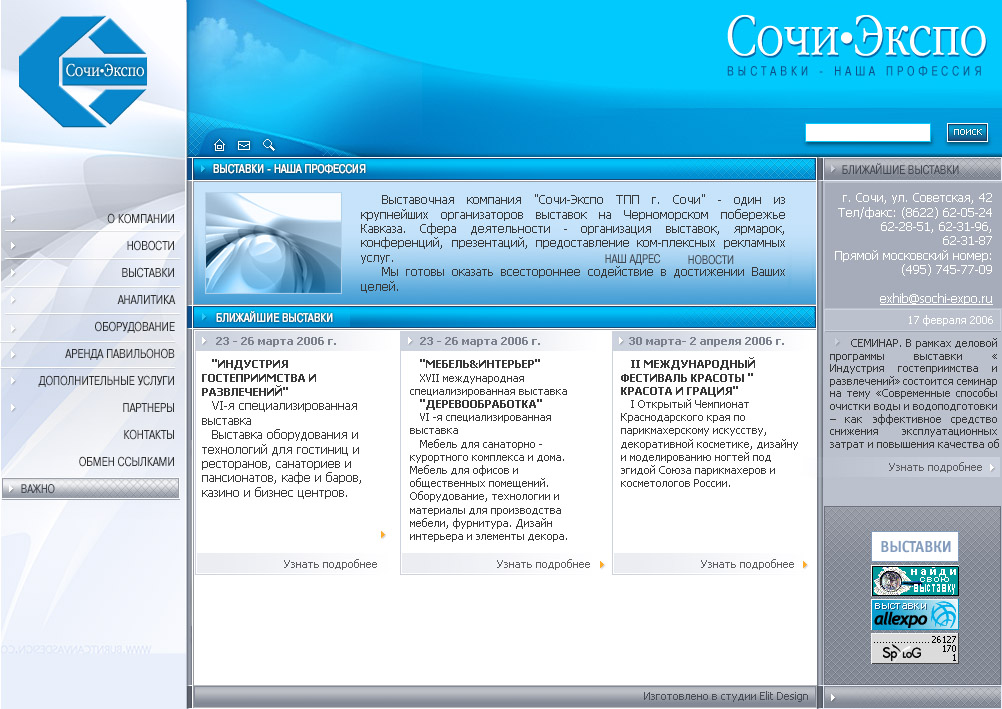This screenshot has height=709, width=1002.
Task: Open the О КОМПАНИИ menu item
Action: [141, 219]
